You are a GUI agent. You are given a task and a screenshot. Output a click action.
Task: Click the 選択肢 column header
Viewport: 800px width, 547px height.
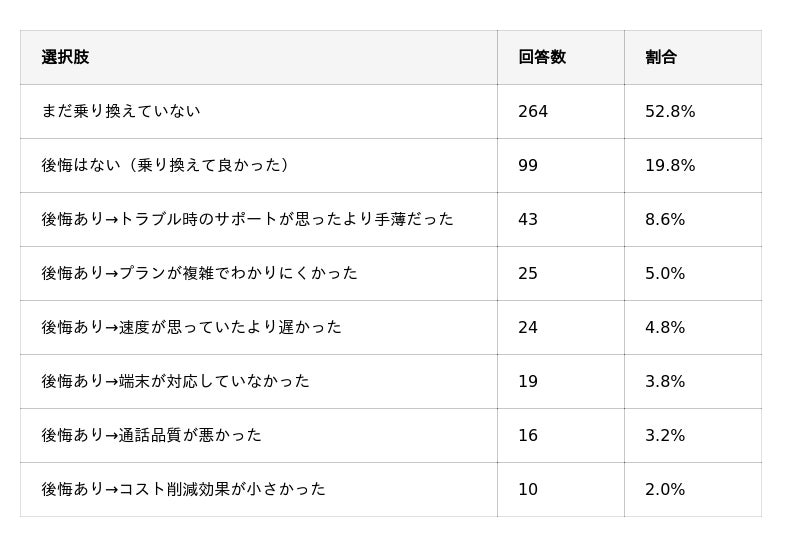coord(65,58)
